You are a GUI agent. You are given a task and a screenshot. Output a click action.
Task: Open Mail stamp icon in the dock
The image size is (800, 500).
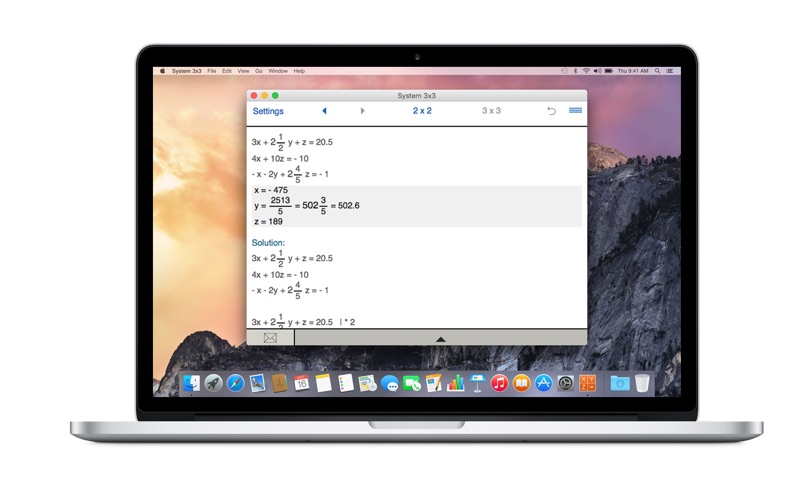coord(257,383)
